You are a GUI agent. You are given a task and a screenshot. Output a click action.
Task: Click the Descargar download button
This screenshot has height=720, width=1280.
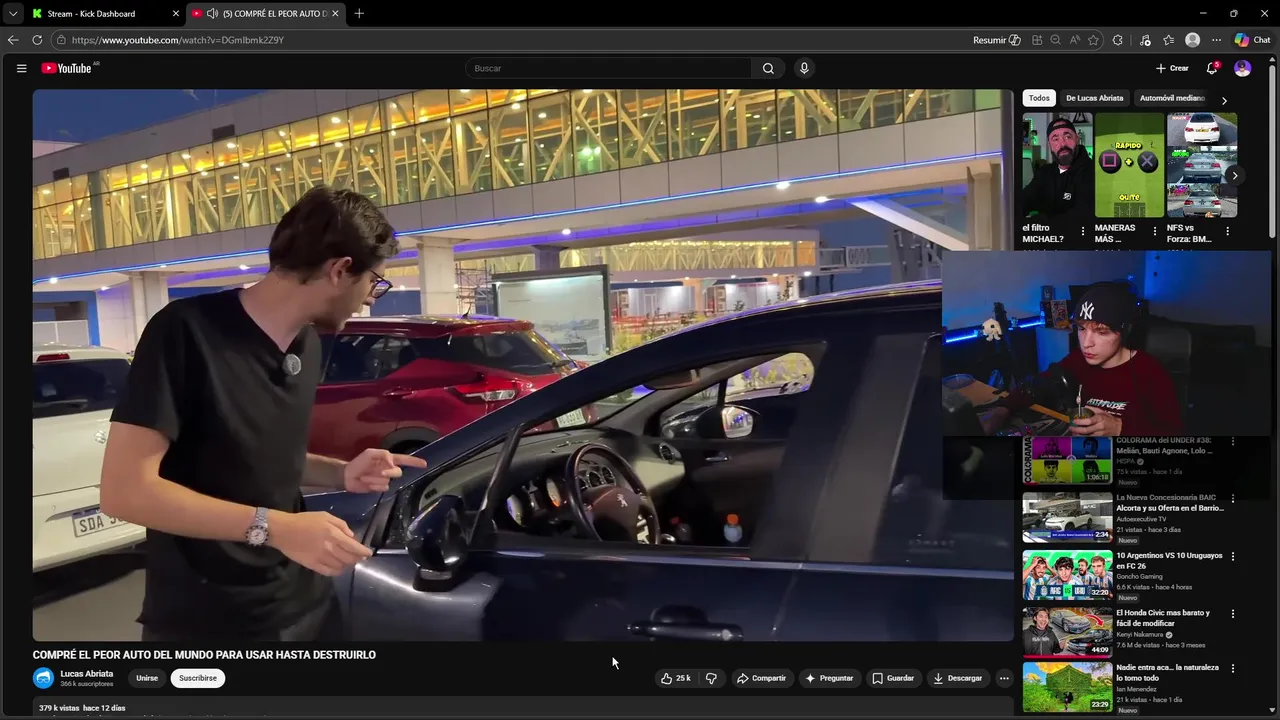tap(958, 678)
